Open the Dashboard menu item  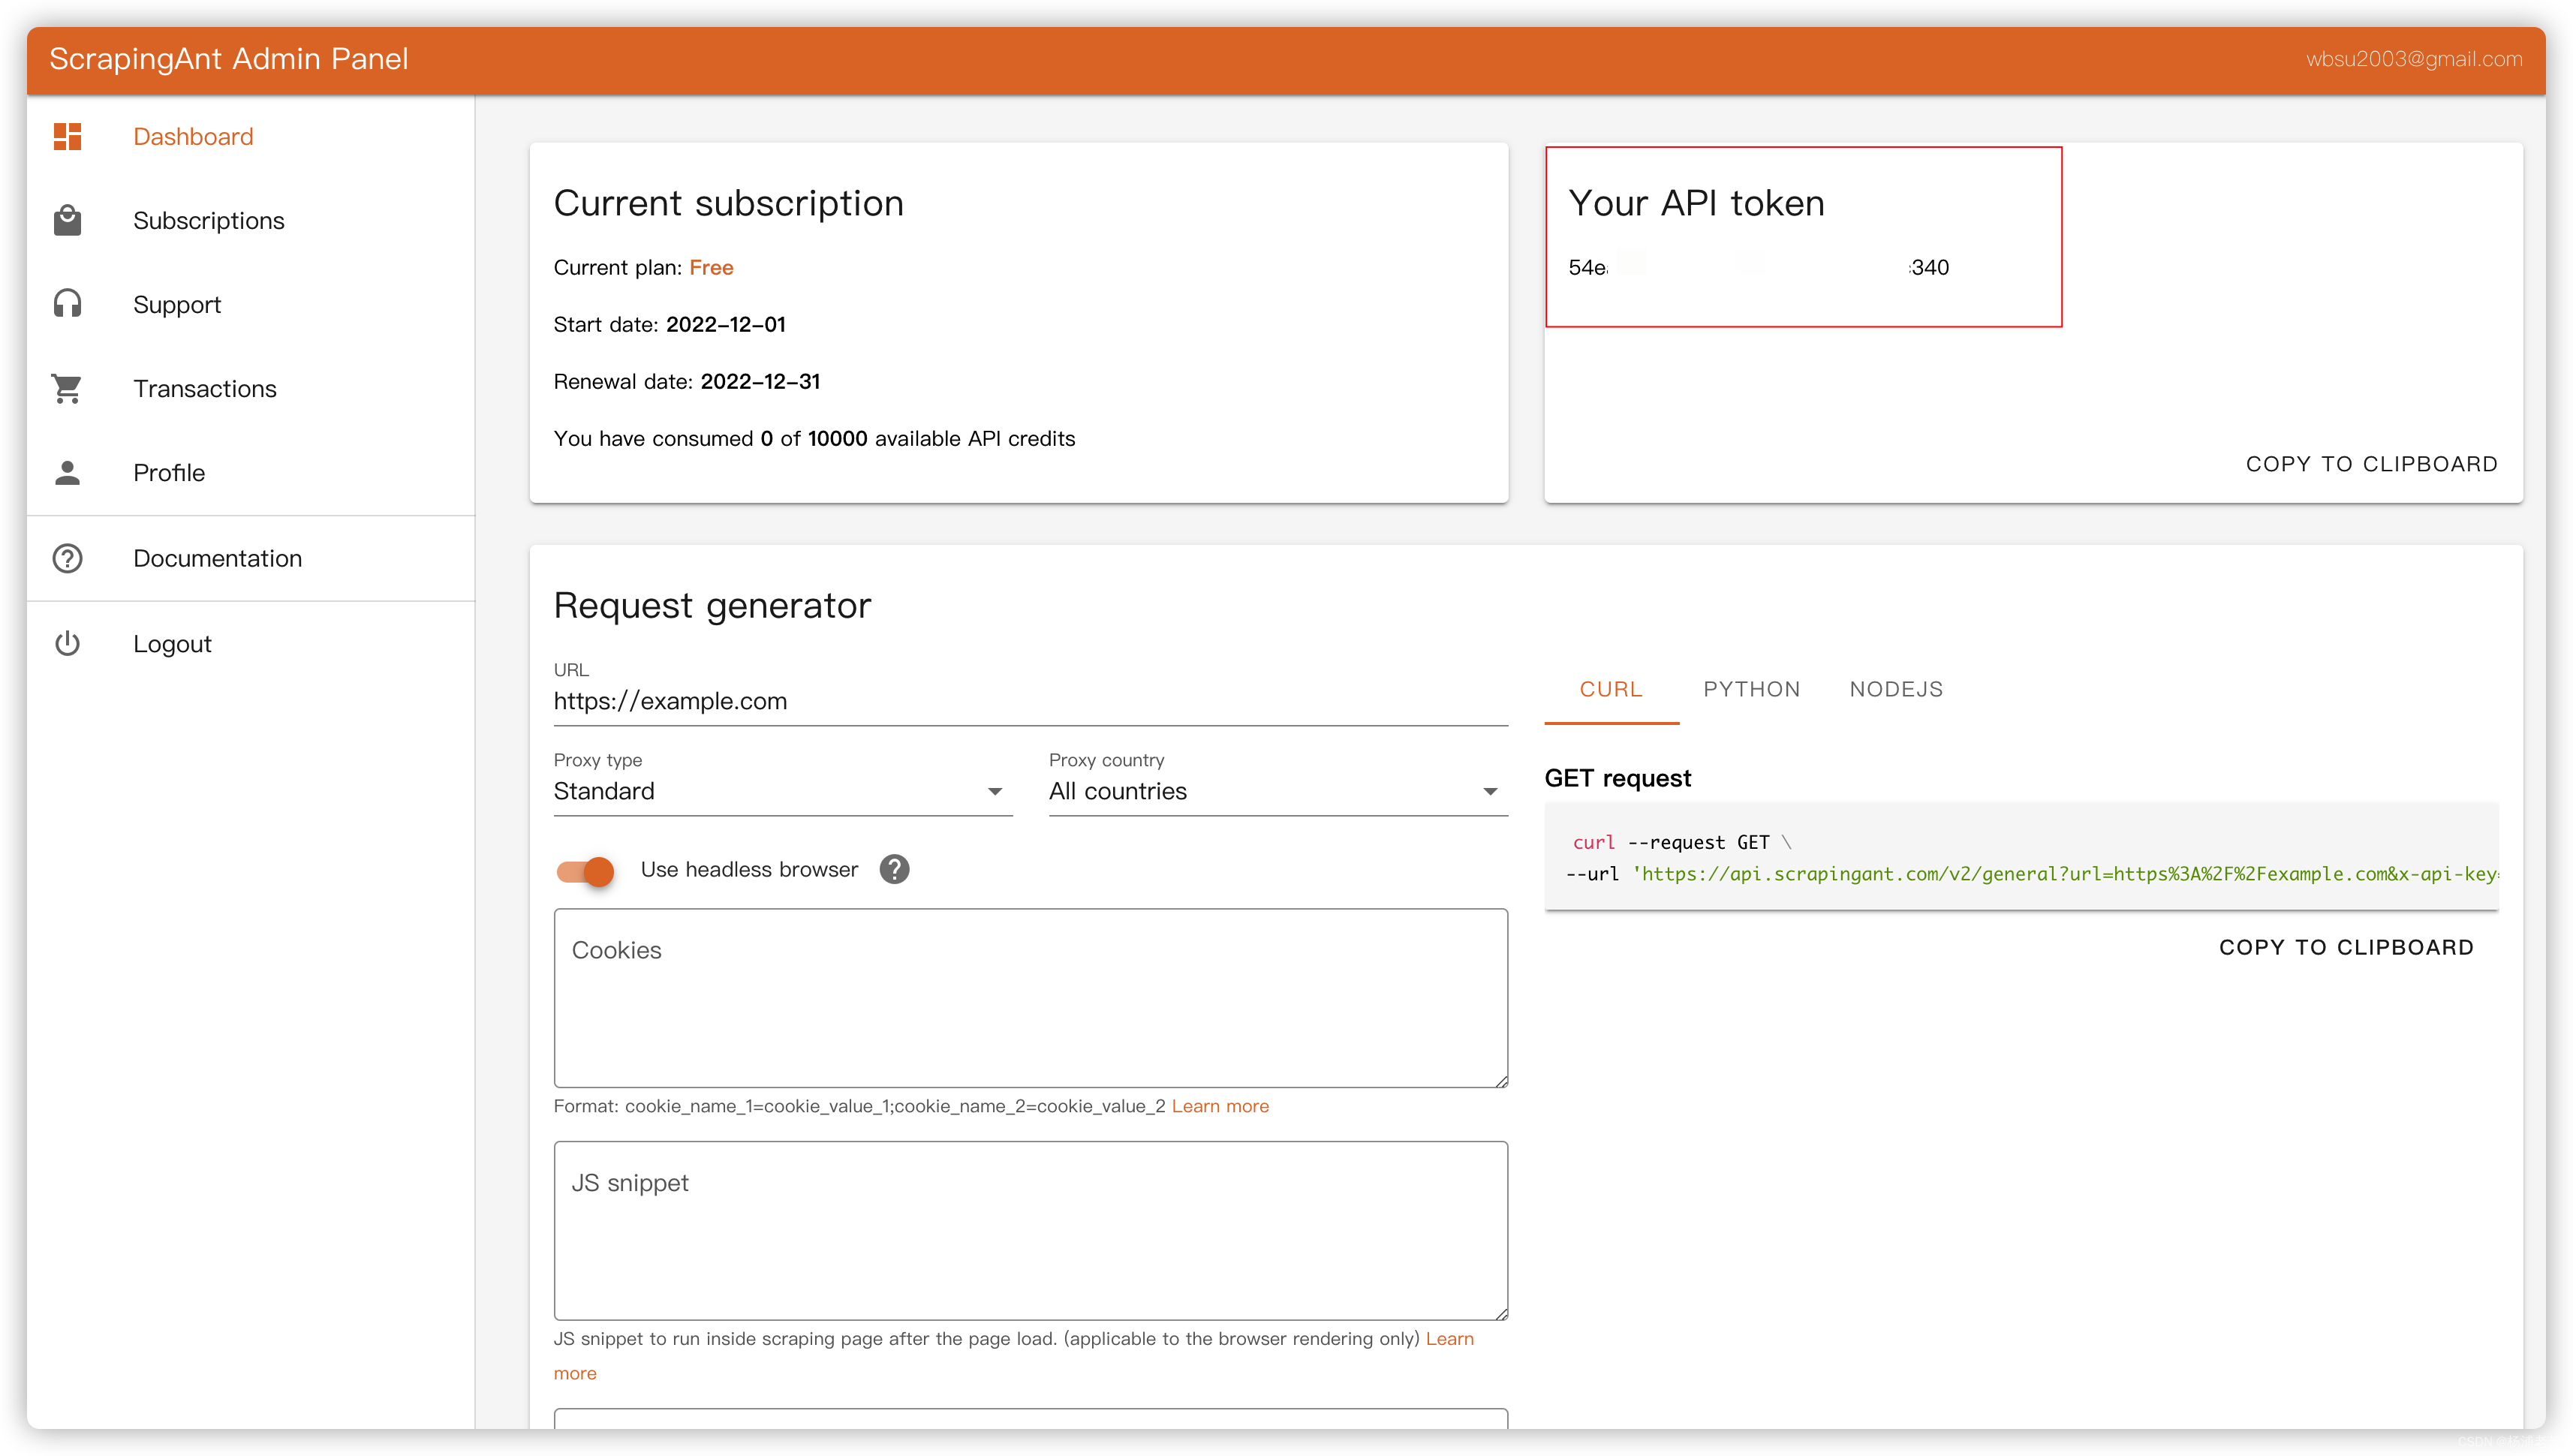tap(250, 137)
